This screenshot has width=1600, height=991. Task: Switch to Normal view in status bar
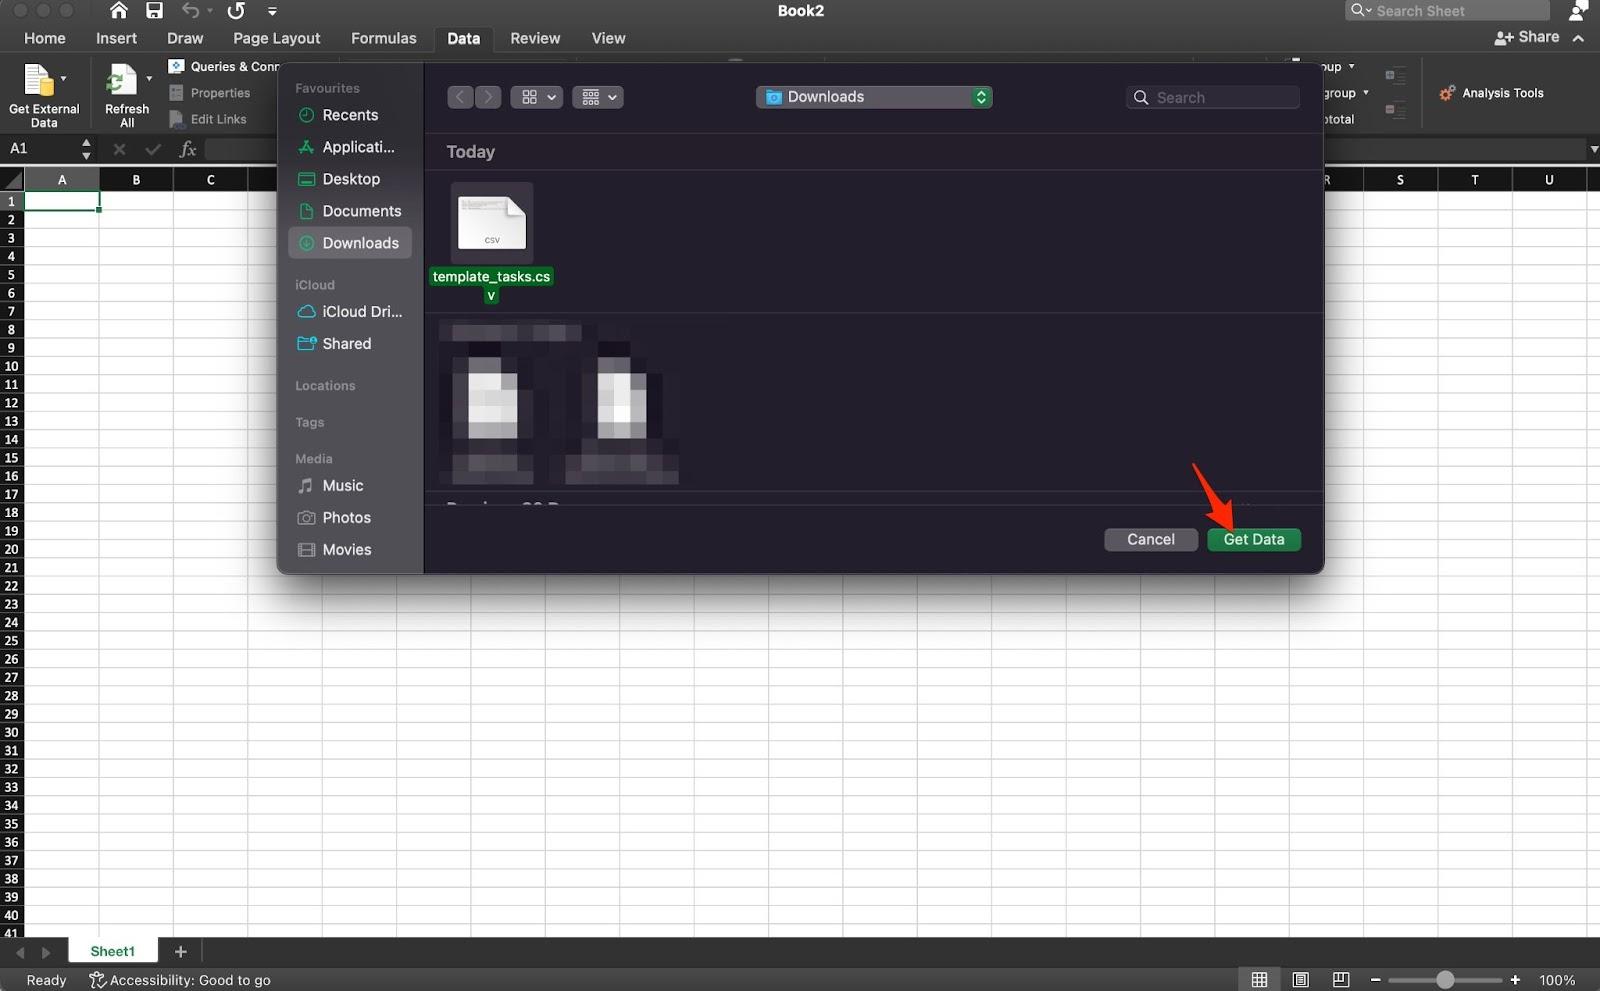pyautogui.click(x=1259, y=980)
